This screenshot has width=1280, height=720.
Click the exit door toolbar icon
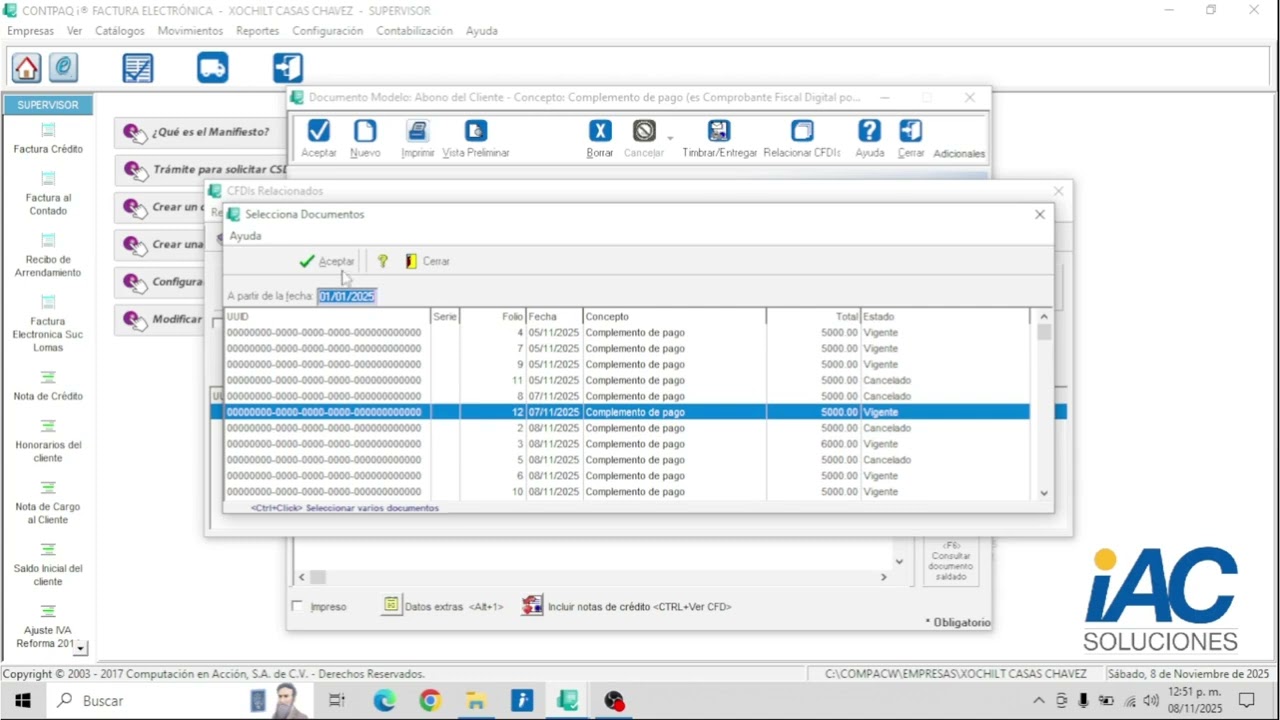pyautogui.click(x=288, y=68)
